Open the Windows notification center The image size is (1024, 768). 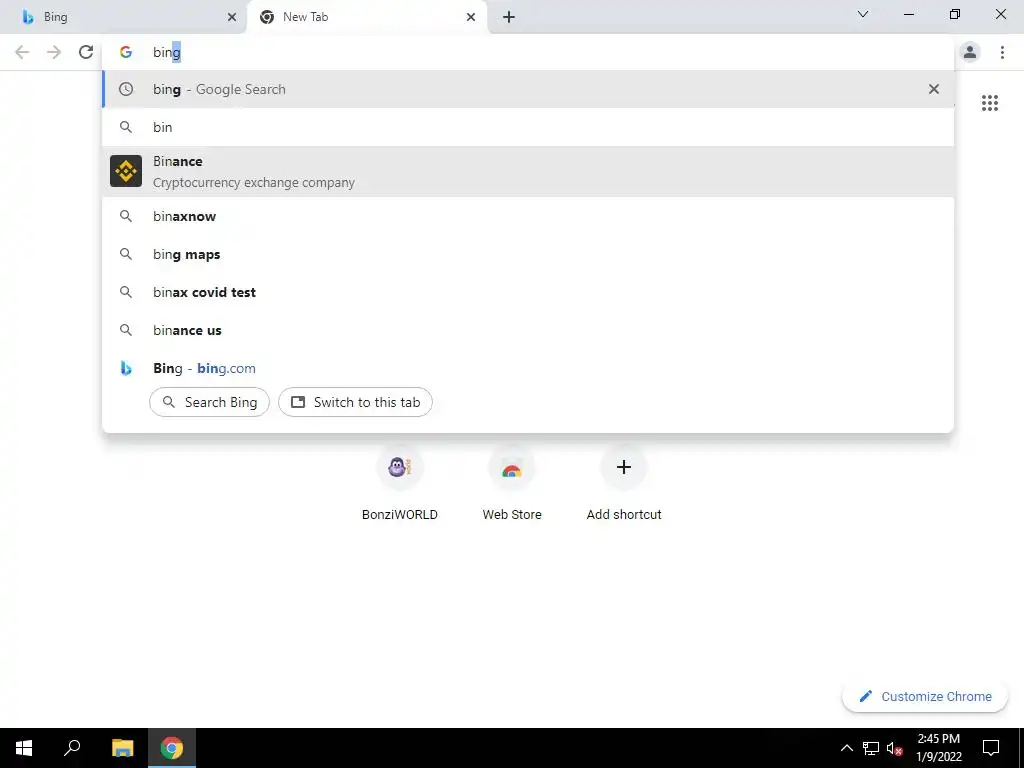[x=991, y=748]
